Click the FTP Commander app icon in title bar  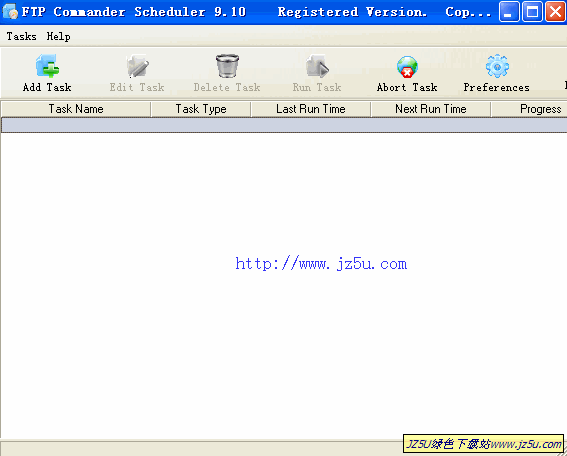[x=10, y=12]
